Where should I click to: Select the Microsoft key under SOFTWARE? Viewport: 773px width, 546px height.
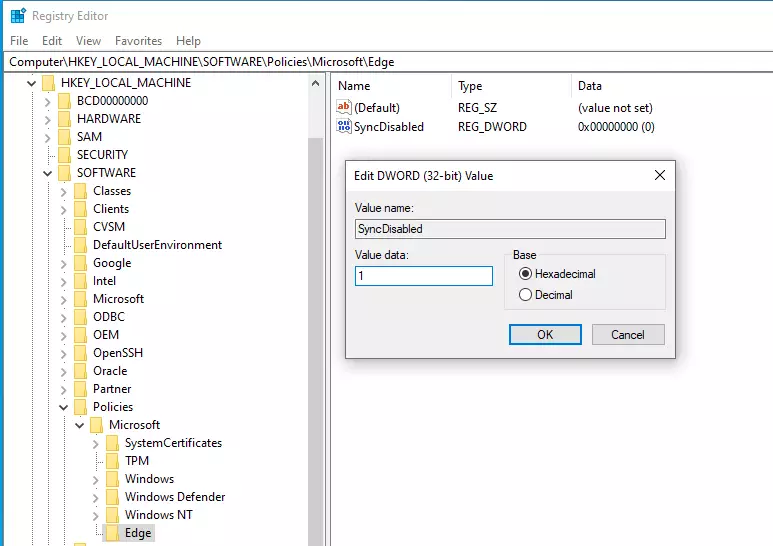coord(118,299)
